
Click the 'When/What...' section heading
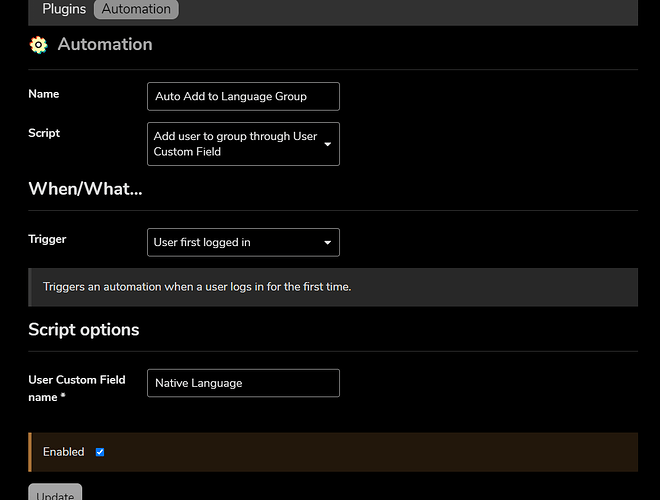85,189
